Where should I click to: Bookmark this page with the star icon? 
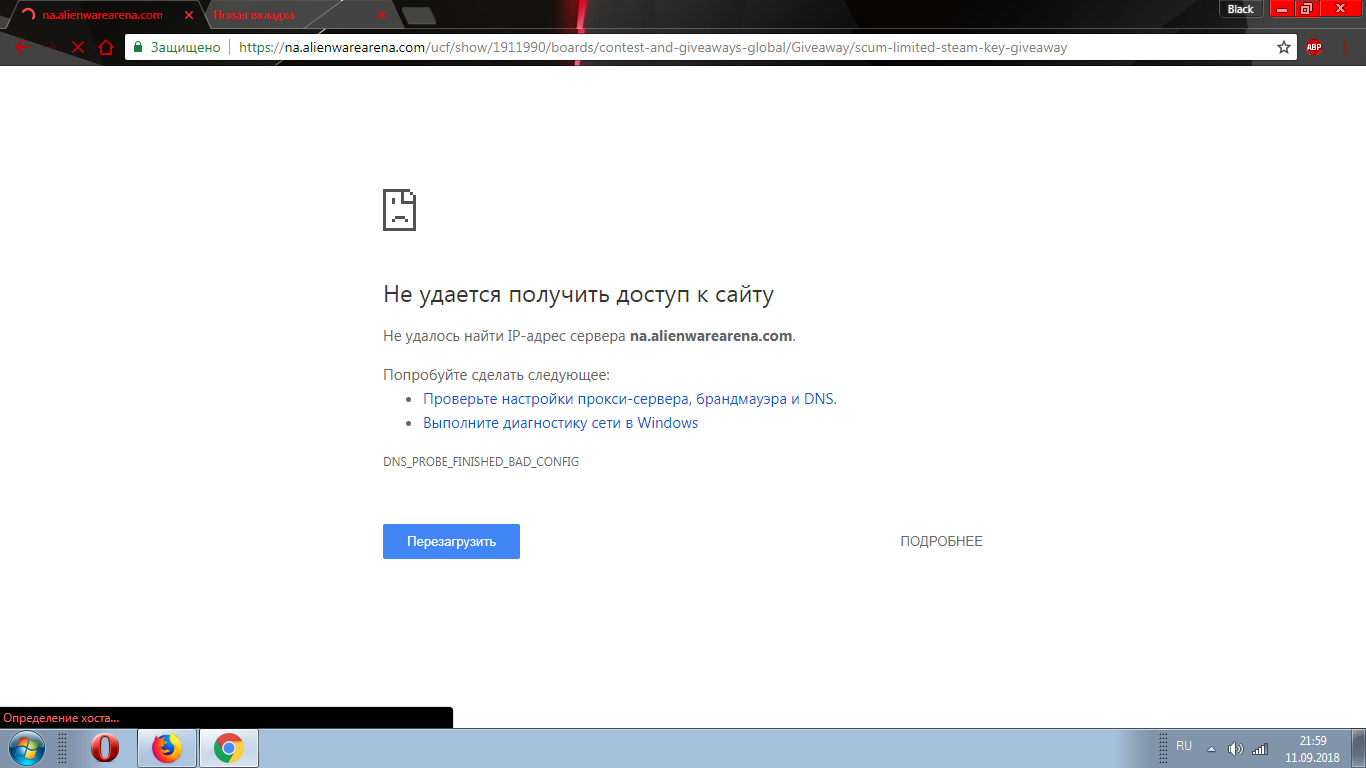1284,47
